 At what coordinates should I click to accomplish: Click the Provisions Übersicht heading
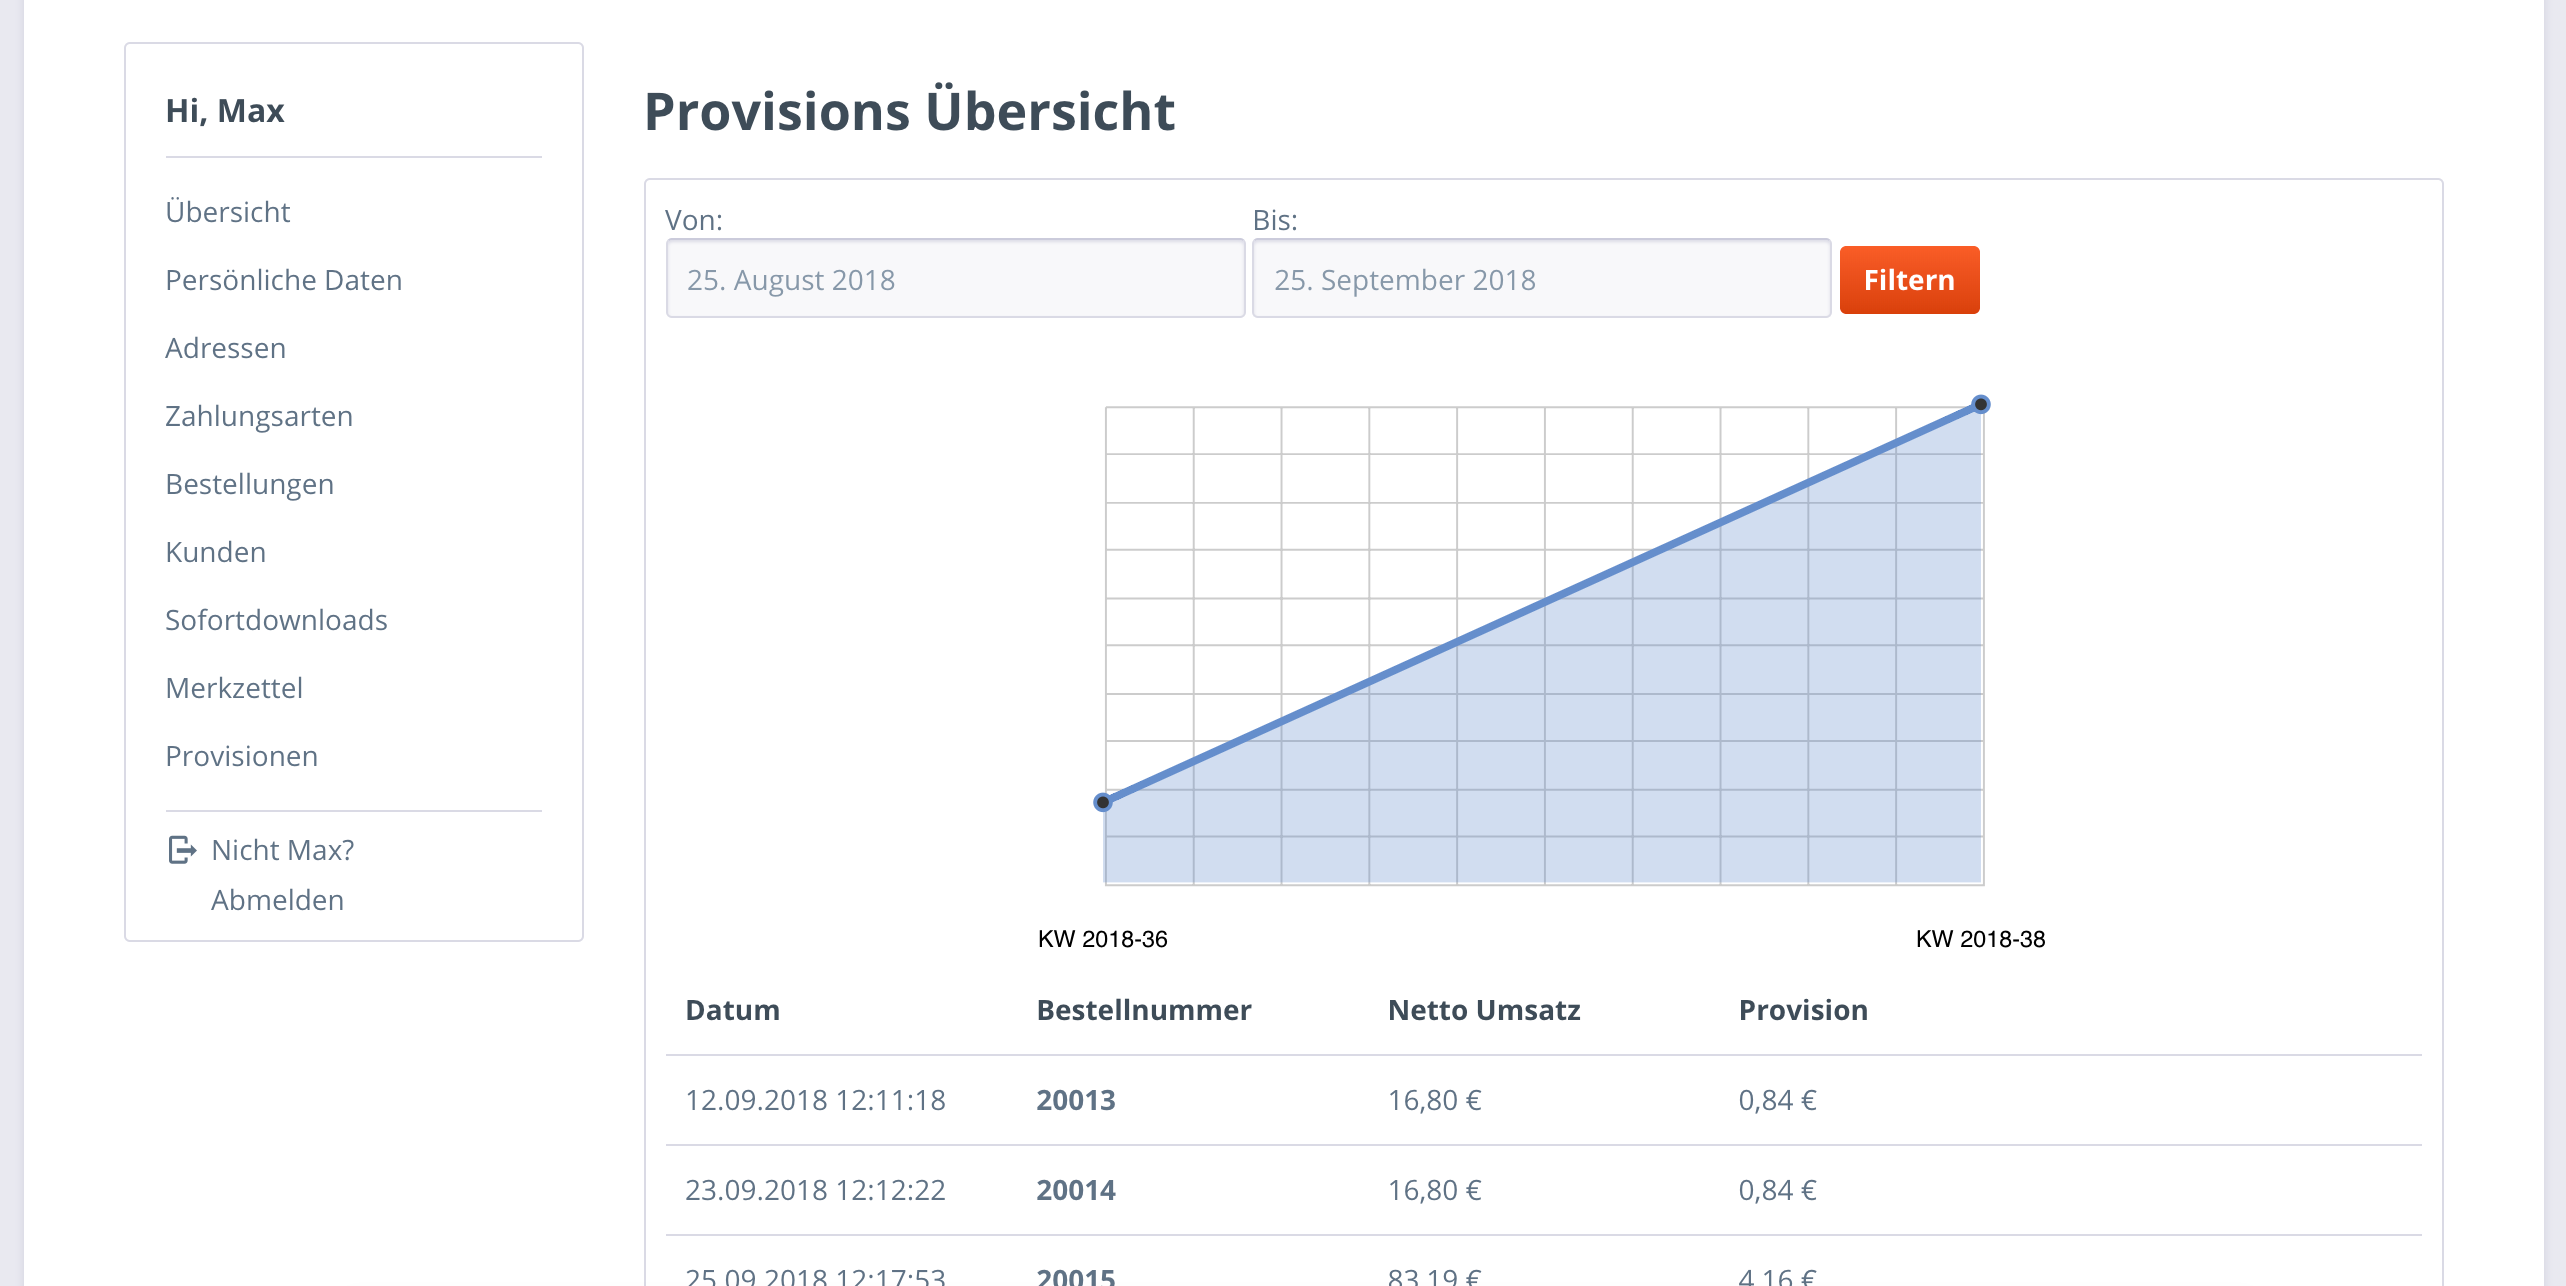pyautogui.click(x=910, y=111)
